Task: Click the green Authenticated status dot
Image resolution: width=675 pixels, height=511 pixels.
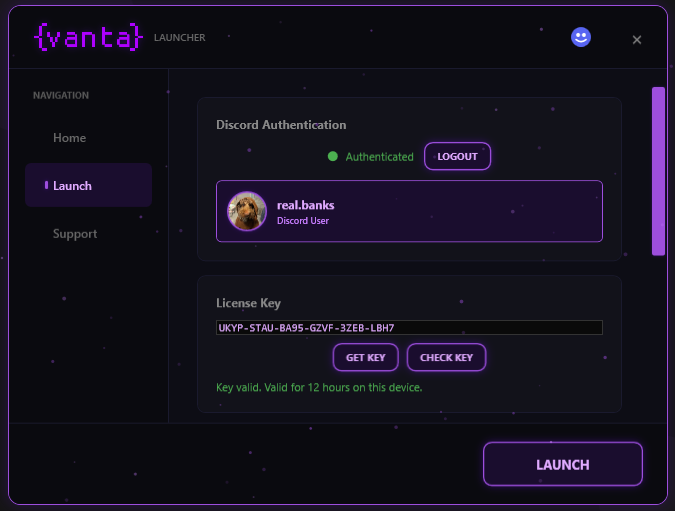Action: 333,156
